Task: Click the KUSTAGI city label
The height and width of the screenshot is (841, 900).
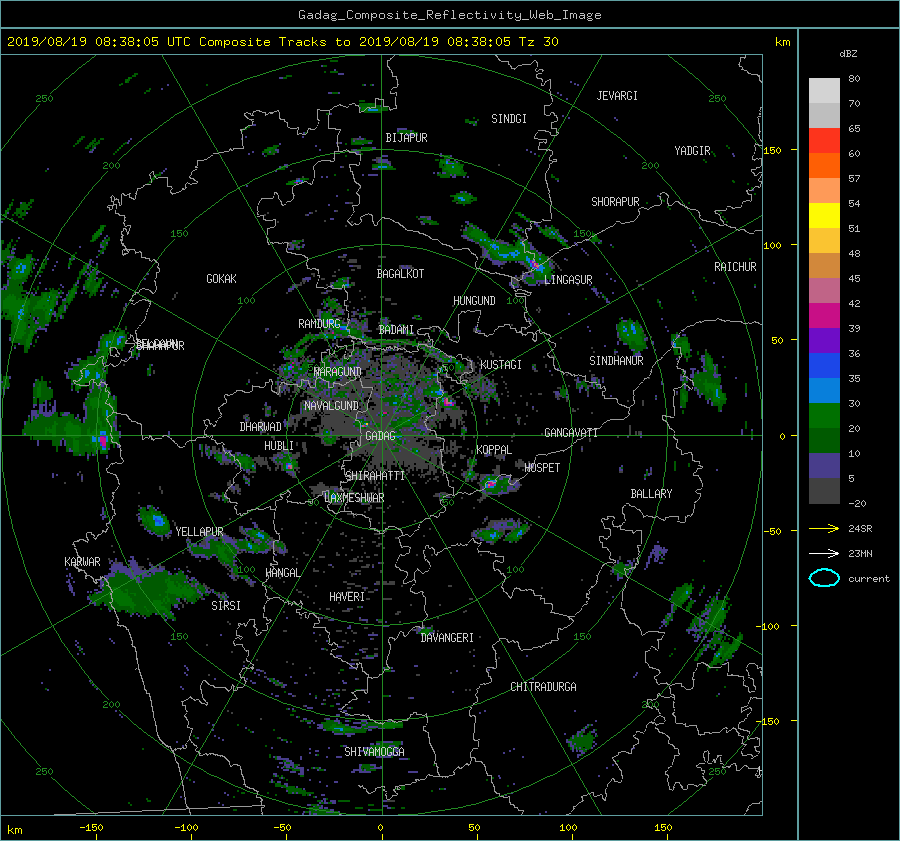Action: (x=501, y=365)
